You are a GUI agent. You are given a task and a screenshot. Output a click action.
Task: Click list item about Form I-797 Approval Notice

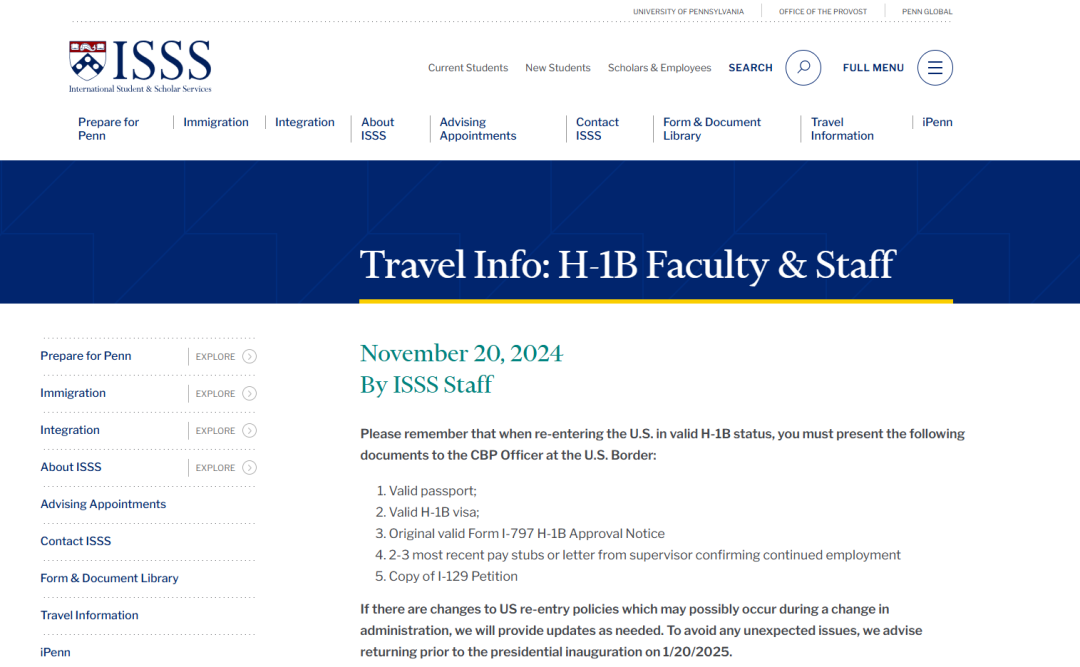527,533
